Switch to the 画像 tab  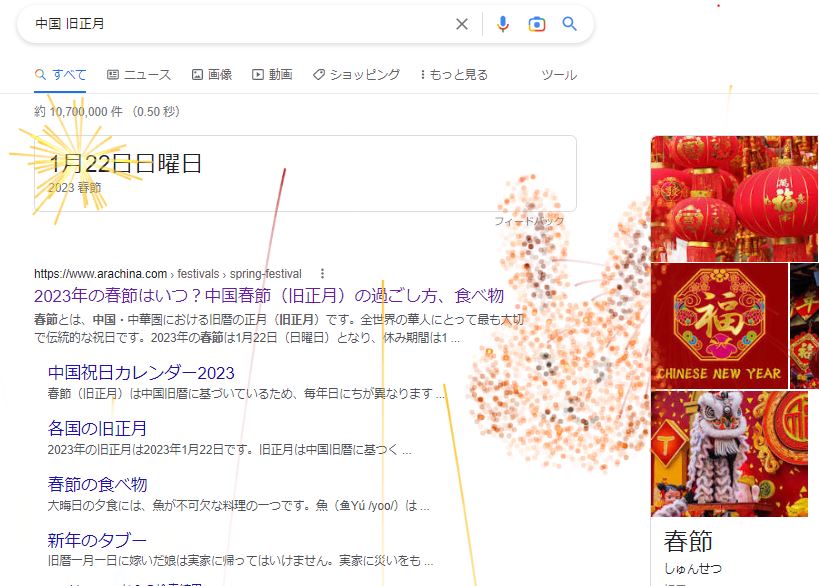click(212, 75)
